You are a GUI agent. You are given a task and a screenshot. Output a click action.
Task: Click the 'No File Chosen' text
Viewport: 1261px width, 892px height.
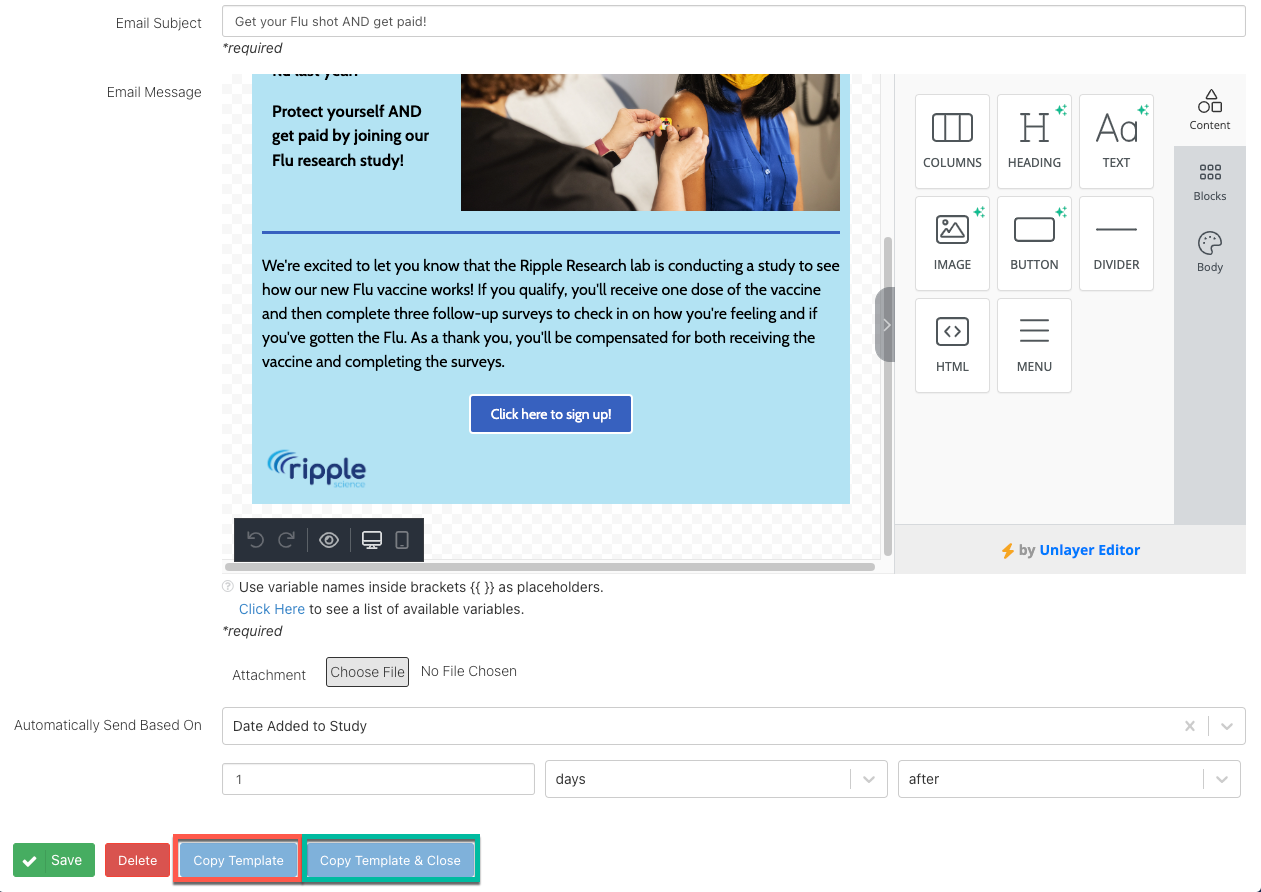click(469, 671)
